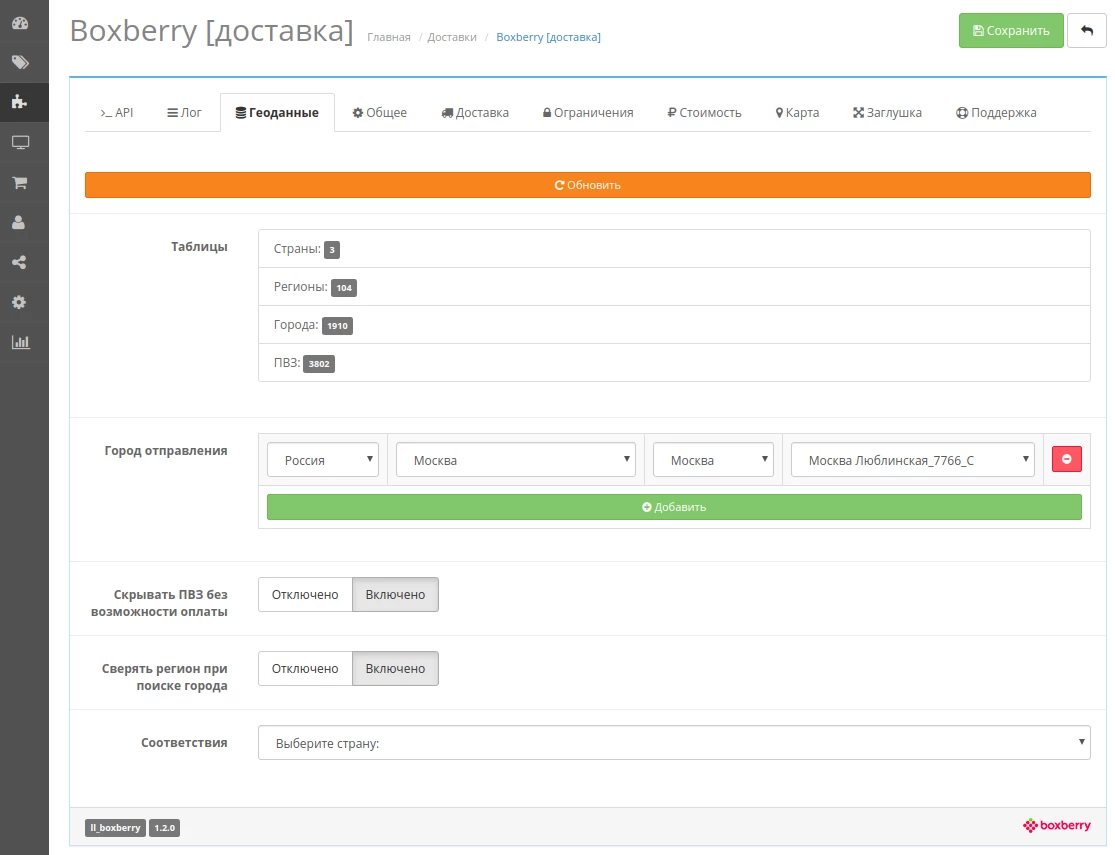
Task: Open the Выберите страну dropdown
Action: (674, 743)
